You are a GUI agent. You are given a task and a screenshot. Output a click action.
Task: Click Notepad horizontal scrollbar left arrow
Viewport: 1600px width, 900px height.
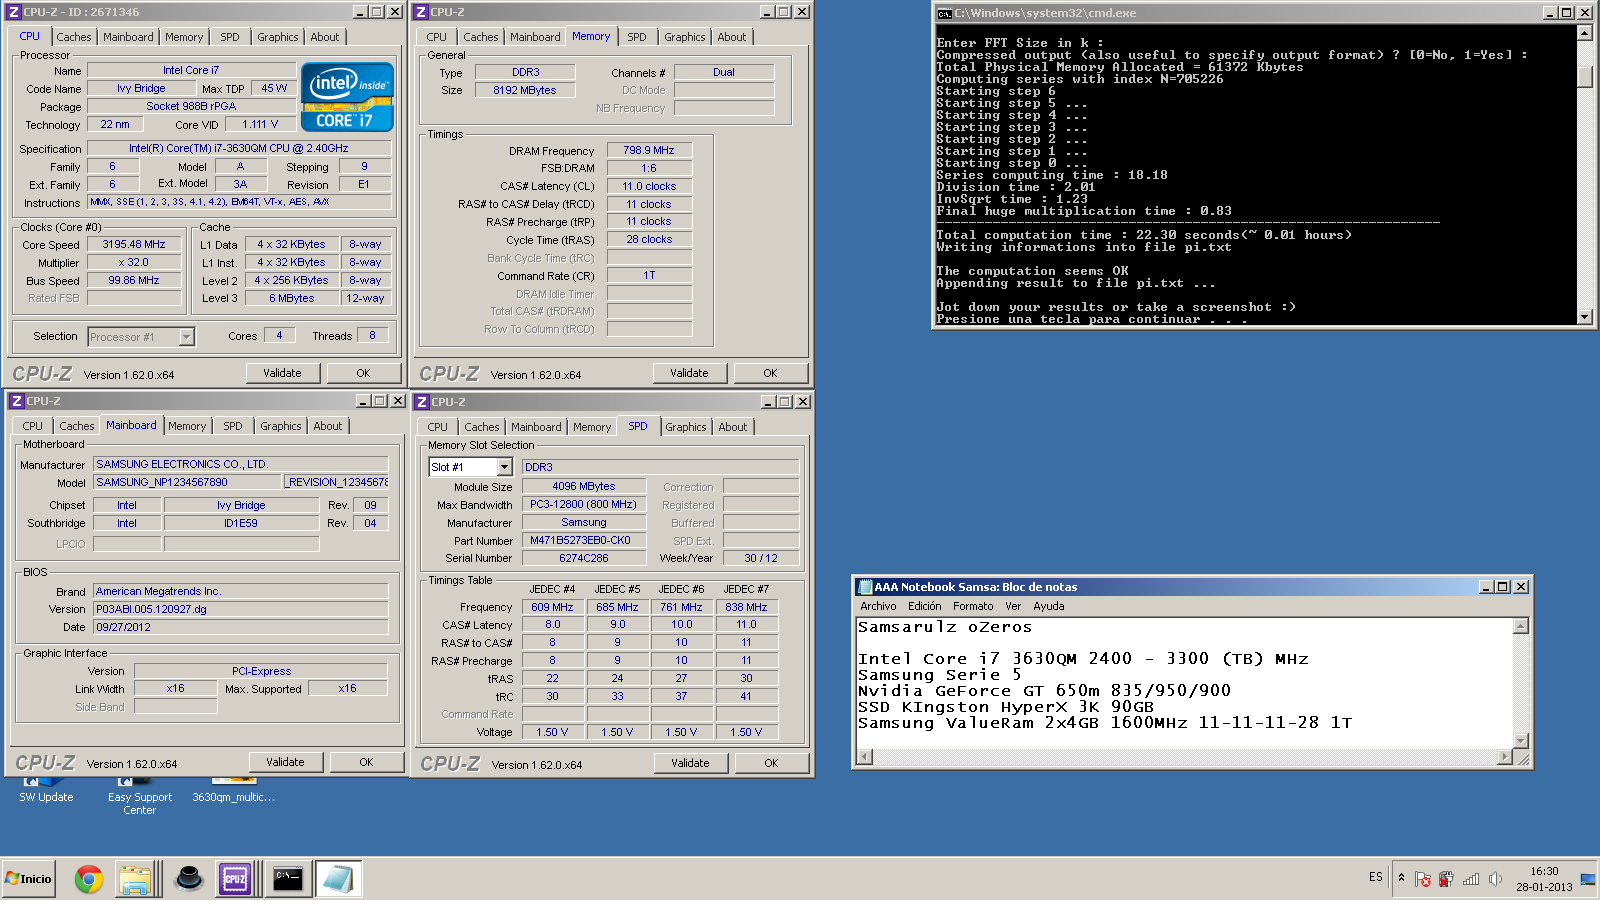tap(865, 757)
